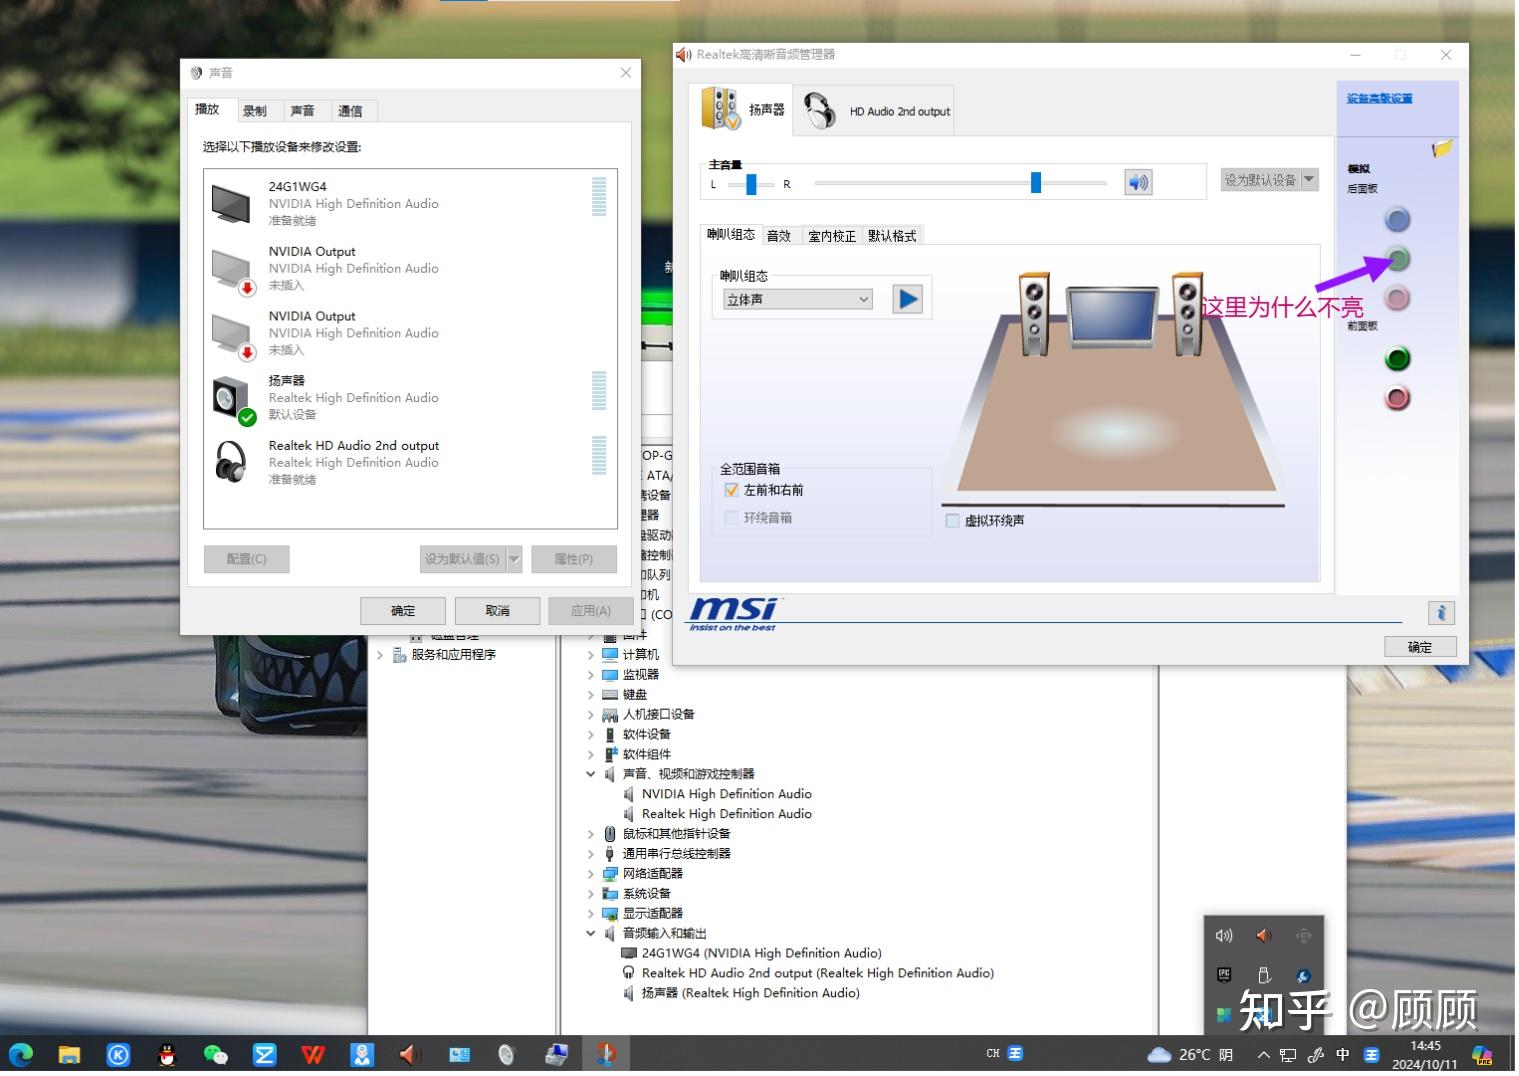Open Kugou music from the taskbar
1519x1076 pixels.
pos(118,1054)
